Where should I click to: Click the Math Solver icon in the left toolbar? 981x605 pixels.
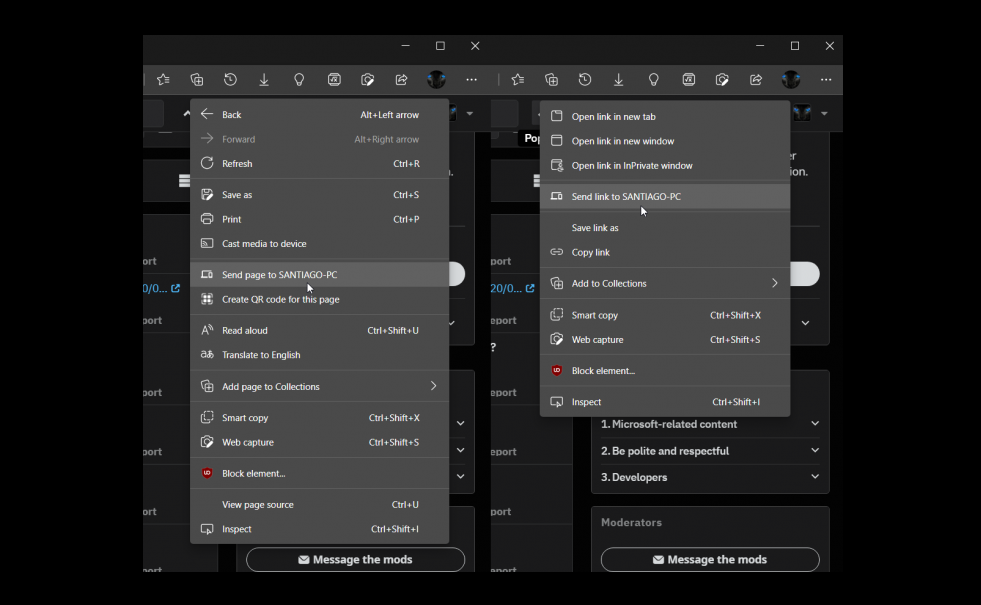[334, 80]
